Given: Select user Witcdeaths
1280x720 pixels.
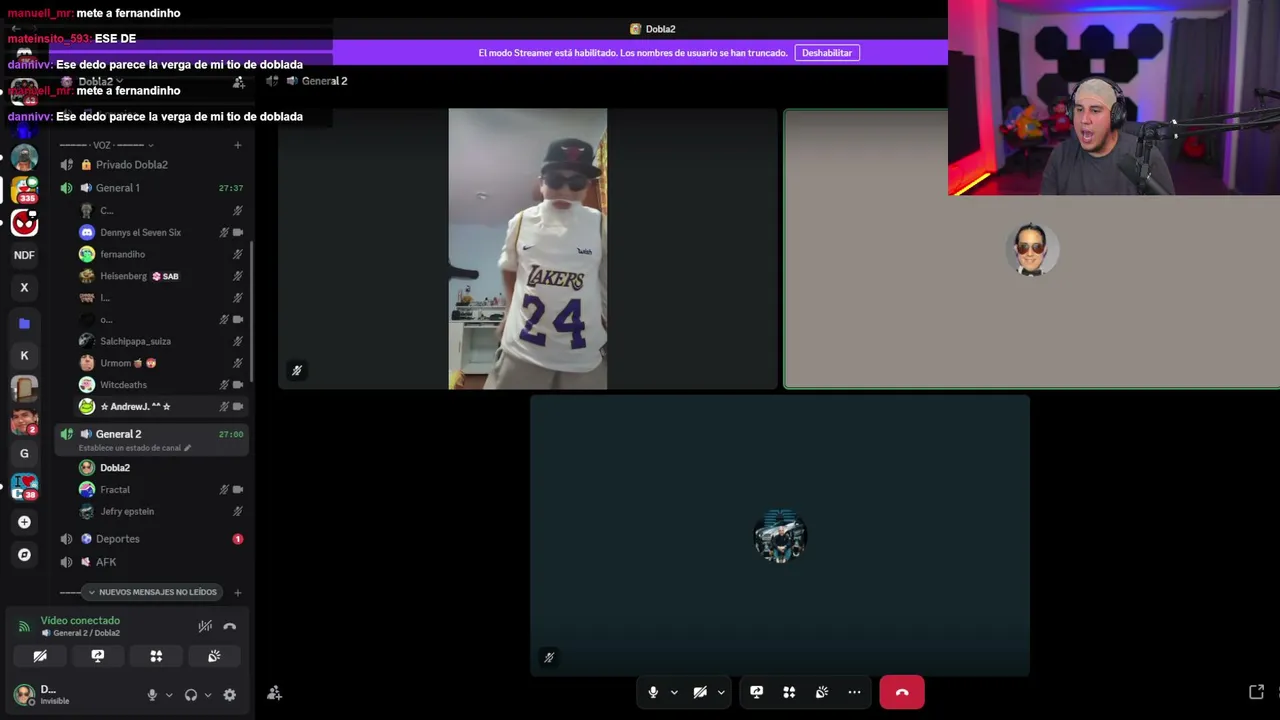Looking at the screenshot, I should pos(161,385).
